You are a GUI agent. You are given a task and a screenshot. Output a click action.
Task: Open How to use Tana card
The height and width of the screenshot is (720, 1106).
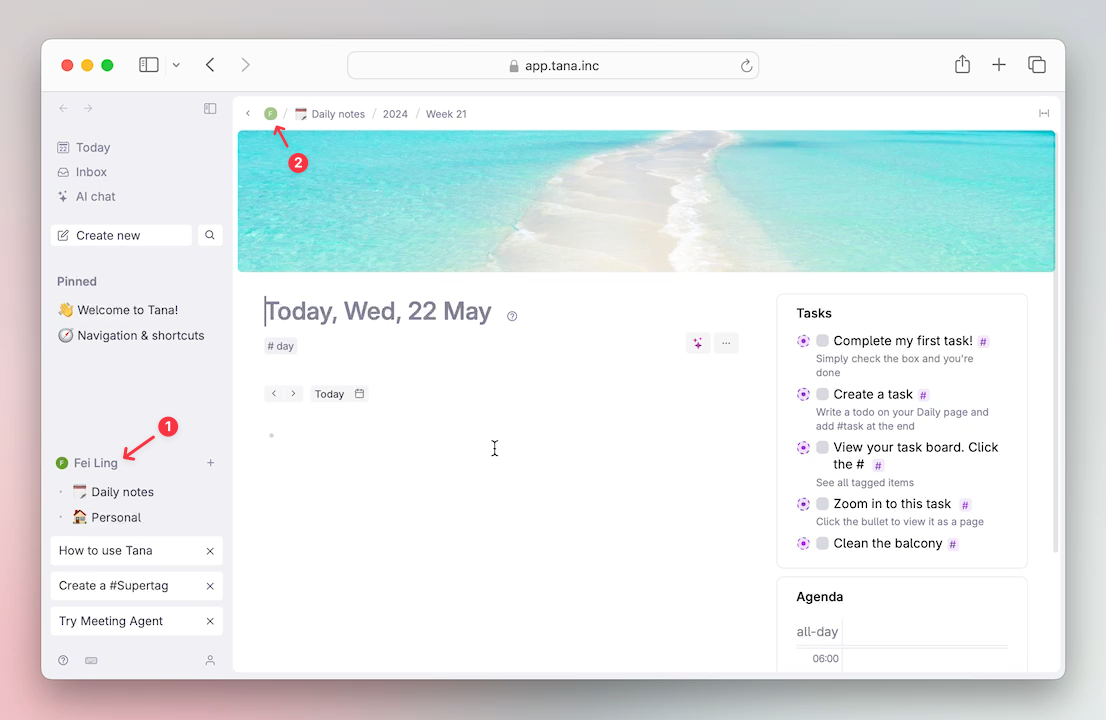click(x=127, y=551)
